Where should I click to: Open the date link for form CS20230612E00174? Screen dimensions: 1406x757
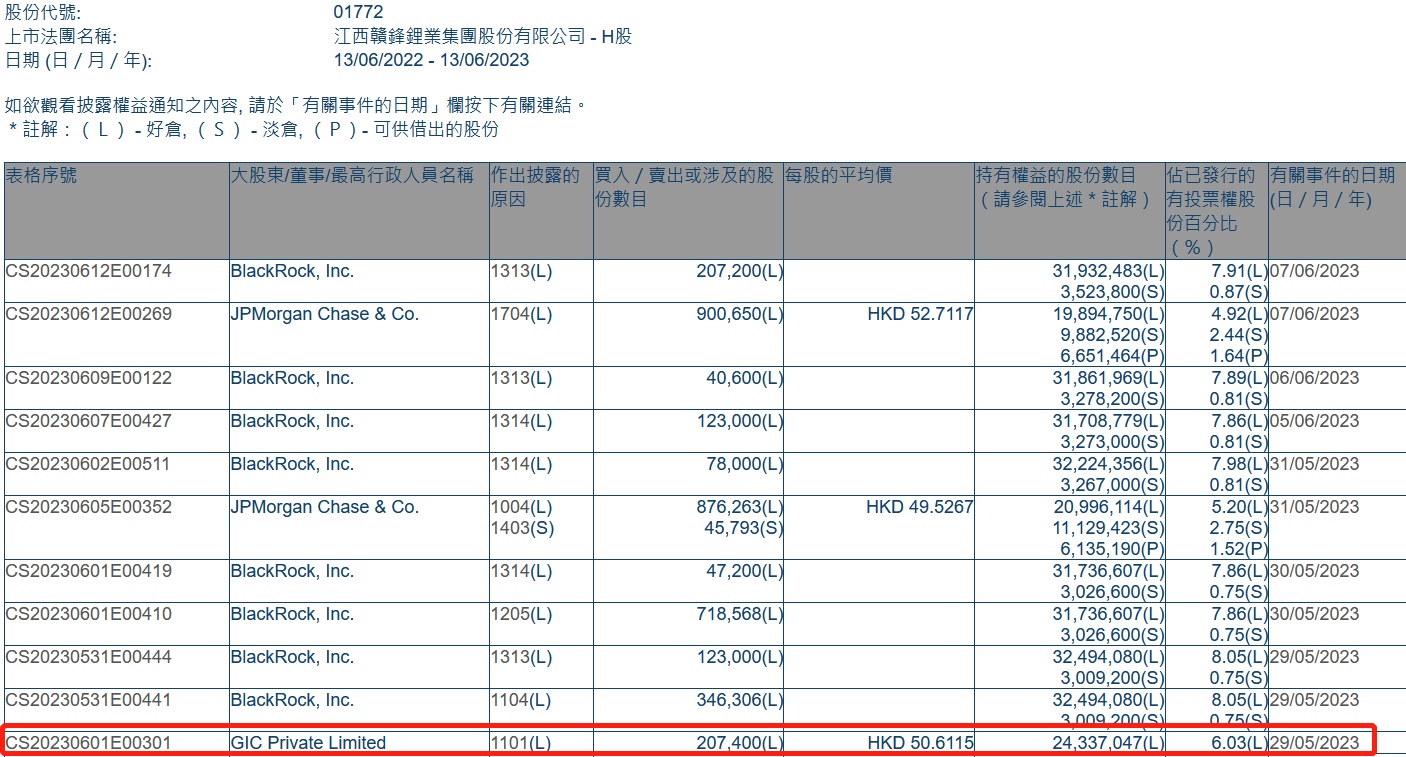tap(1315, 271)
